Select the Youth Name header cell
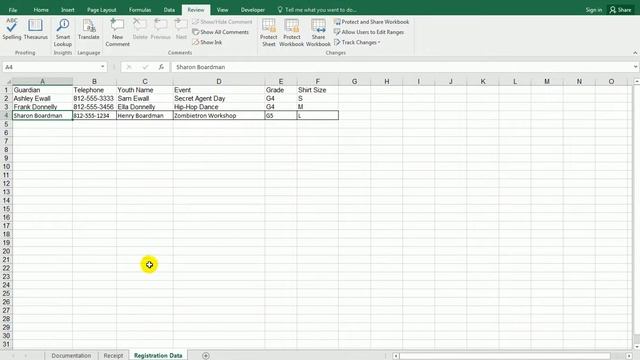Viewport: 640px width, 360px height. (x=145, y=90)
